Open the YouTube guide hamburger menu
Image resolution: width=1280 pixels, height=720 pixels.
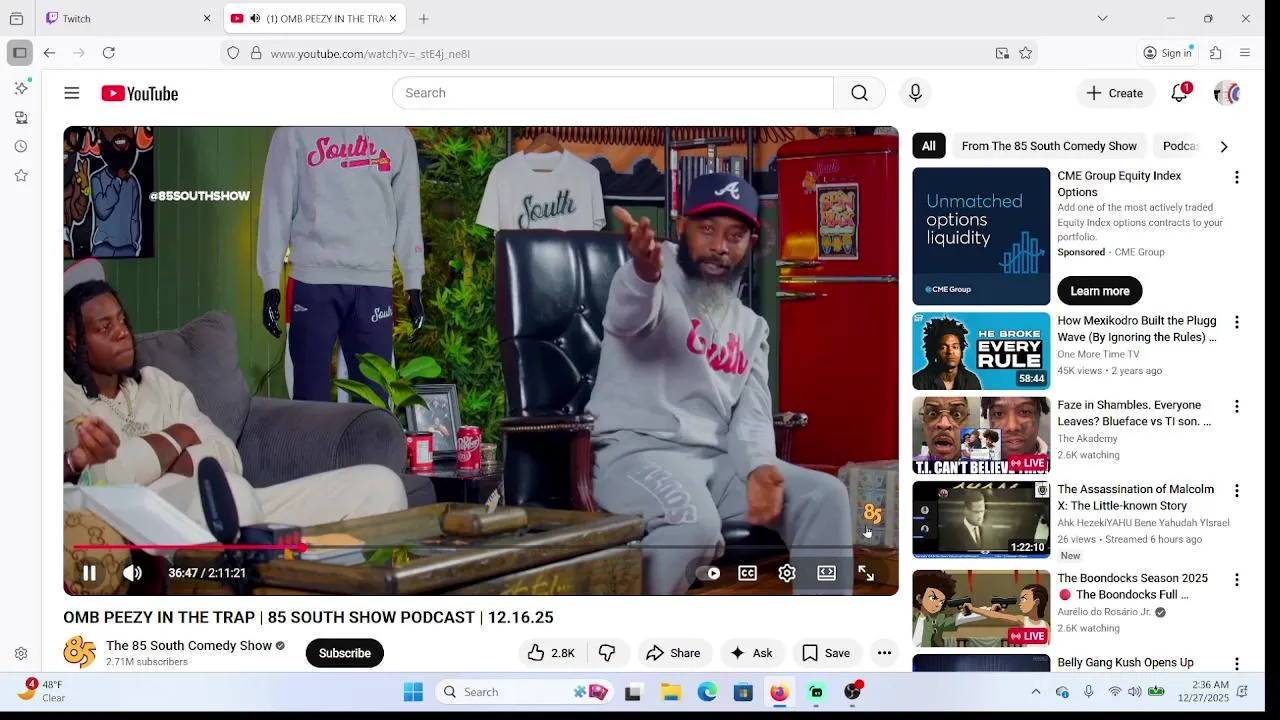tap(72, 93)
